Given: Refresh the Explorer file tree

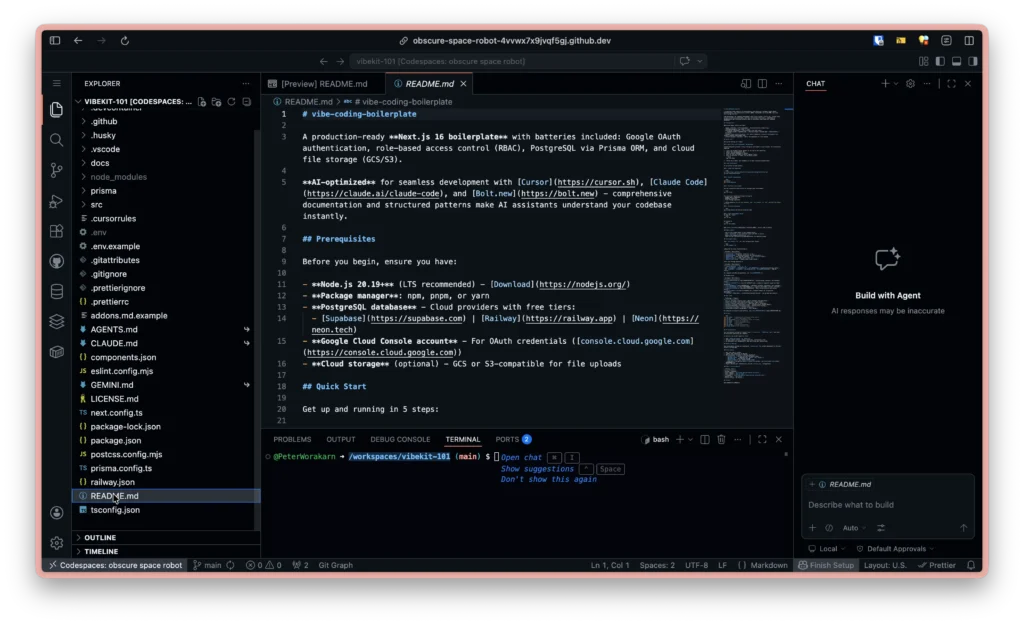Looking at the screenshot, I should pyautogui.click(x=231, y=102).
